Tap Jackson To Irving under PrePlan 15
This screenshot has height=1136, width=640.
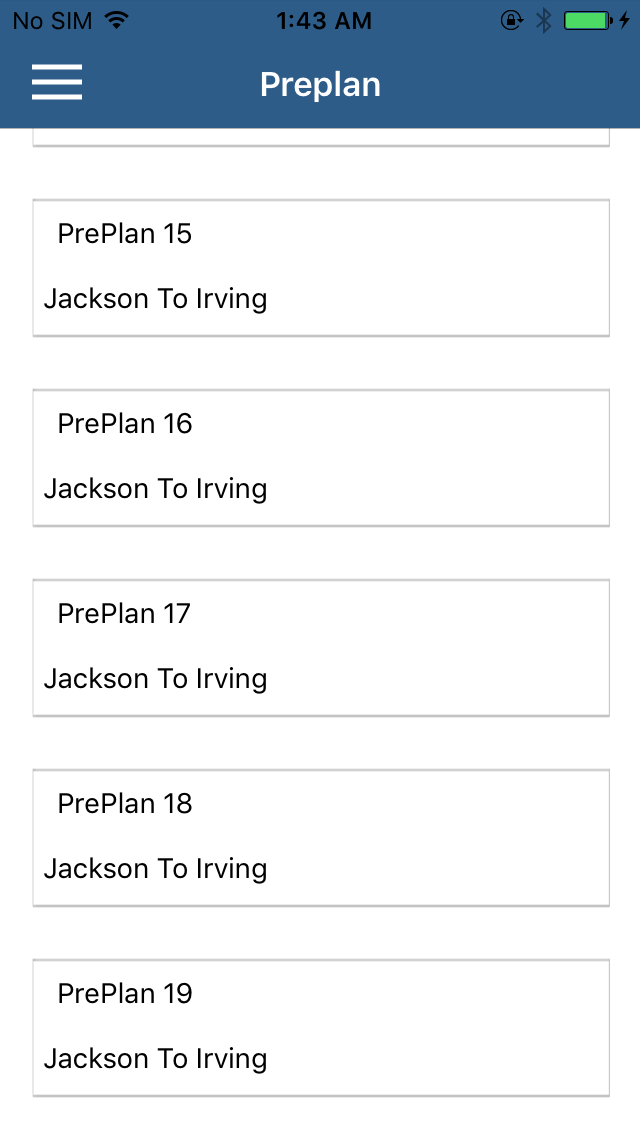[156, 299]
